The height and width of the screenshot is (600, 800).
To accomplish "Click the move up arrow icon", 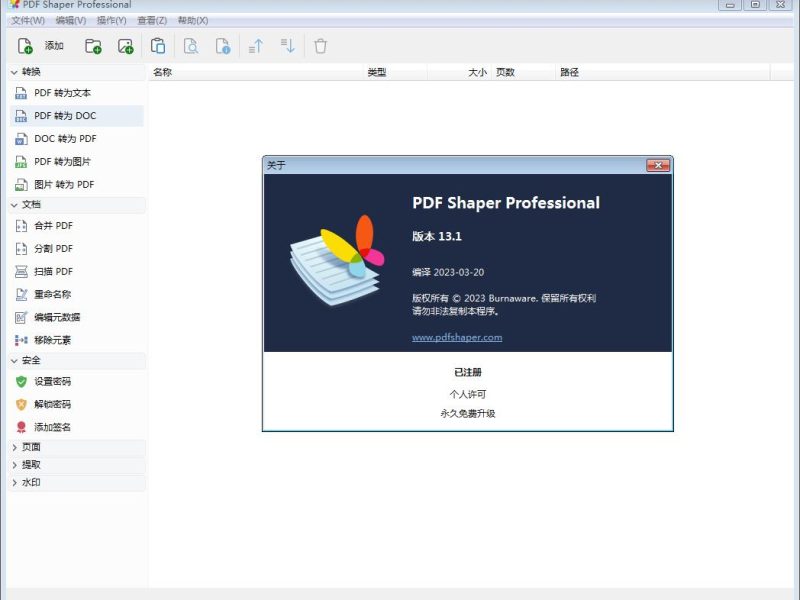I will coord(256,46).
